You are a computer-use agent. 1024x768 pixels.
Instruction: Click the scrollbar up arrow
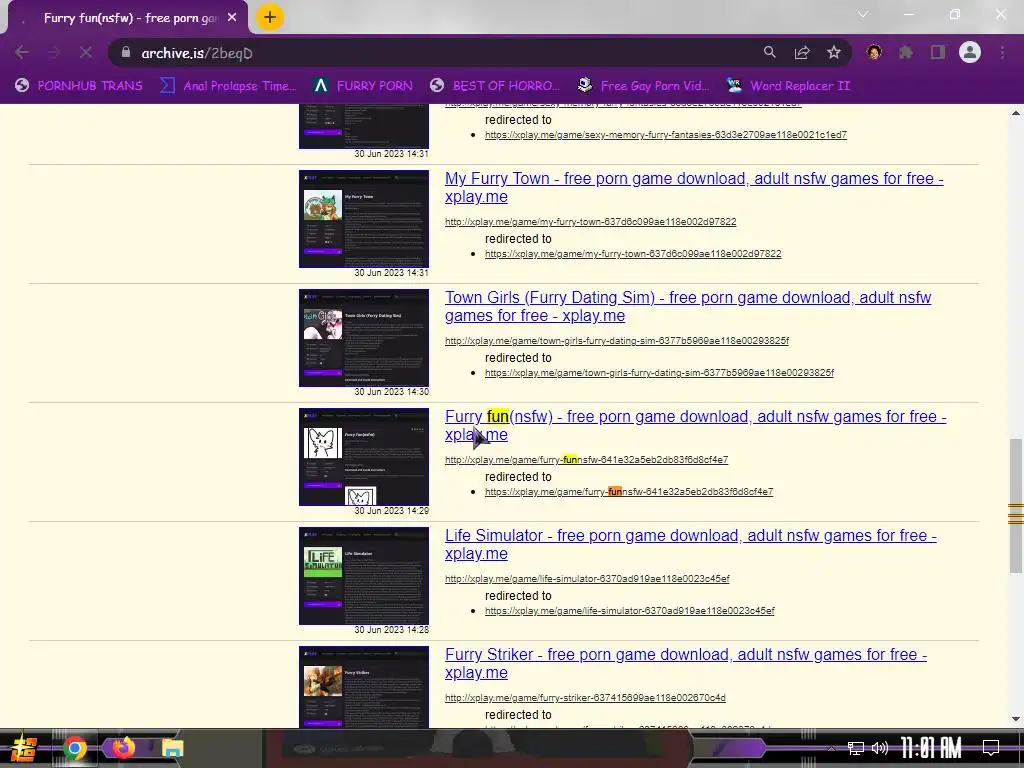tap(1016, 113)
